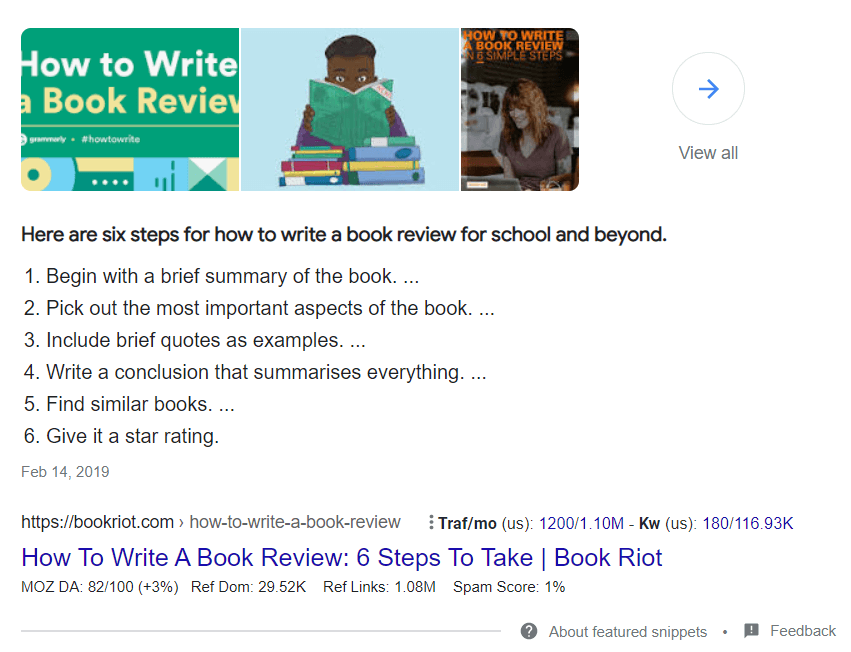Click the question mark help icon

[x=528, y=631]
